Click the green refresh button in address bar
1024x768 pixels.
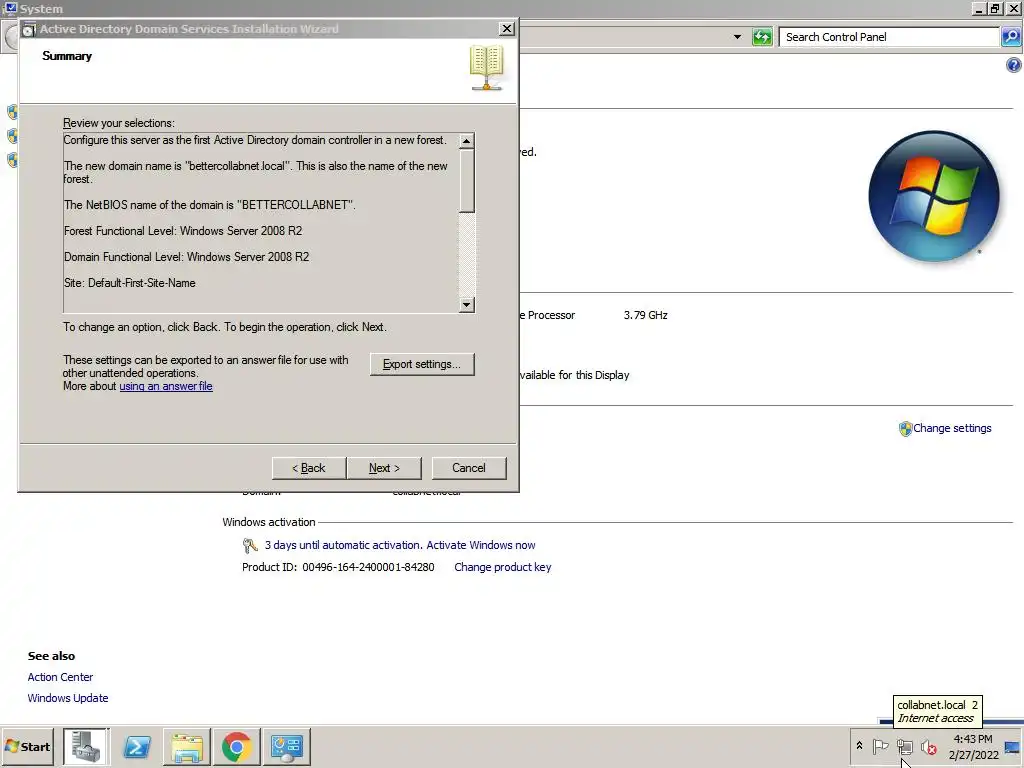pos(762,37)
